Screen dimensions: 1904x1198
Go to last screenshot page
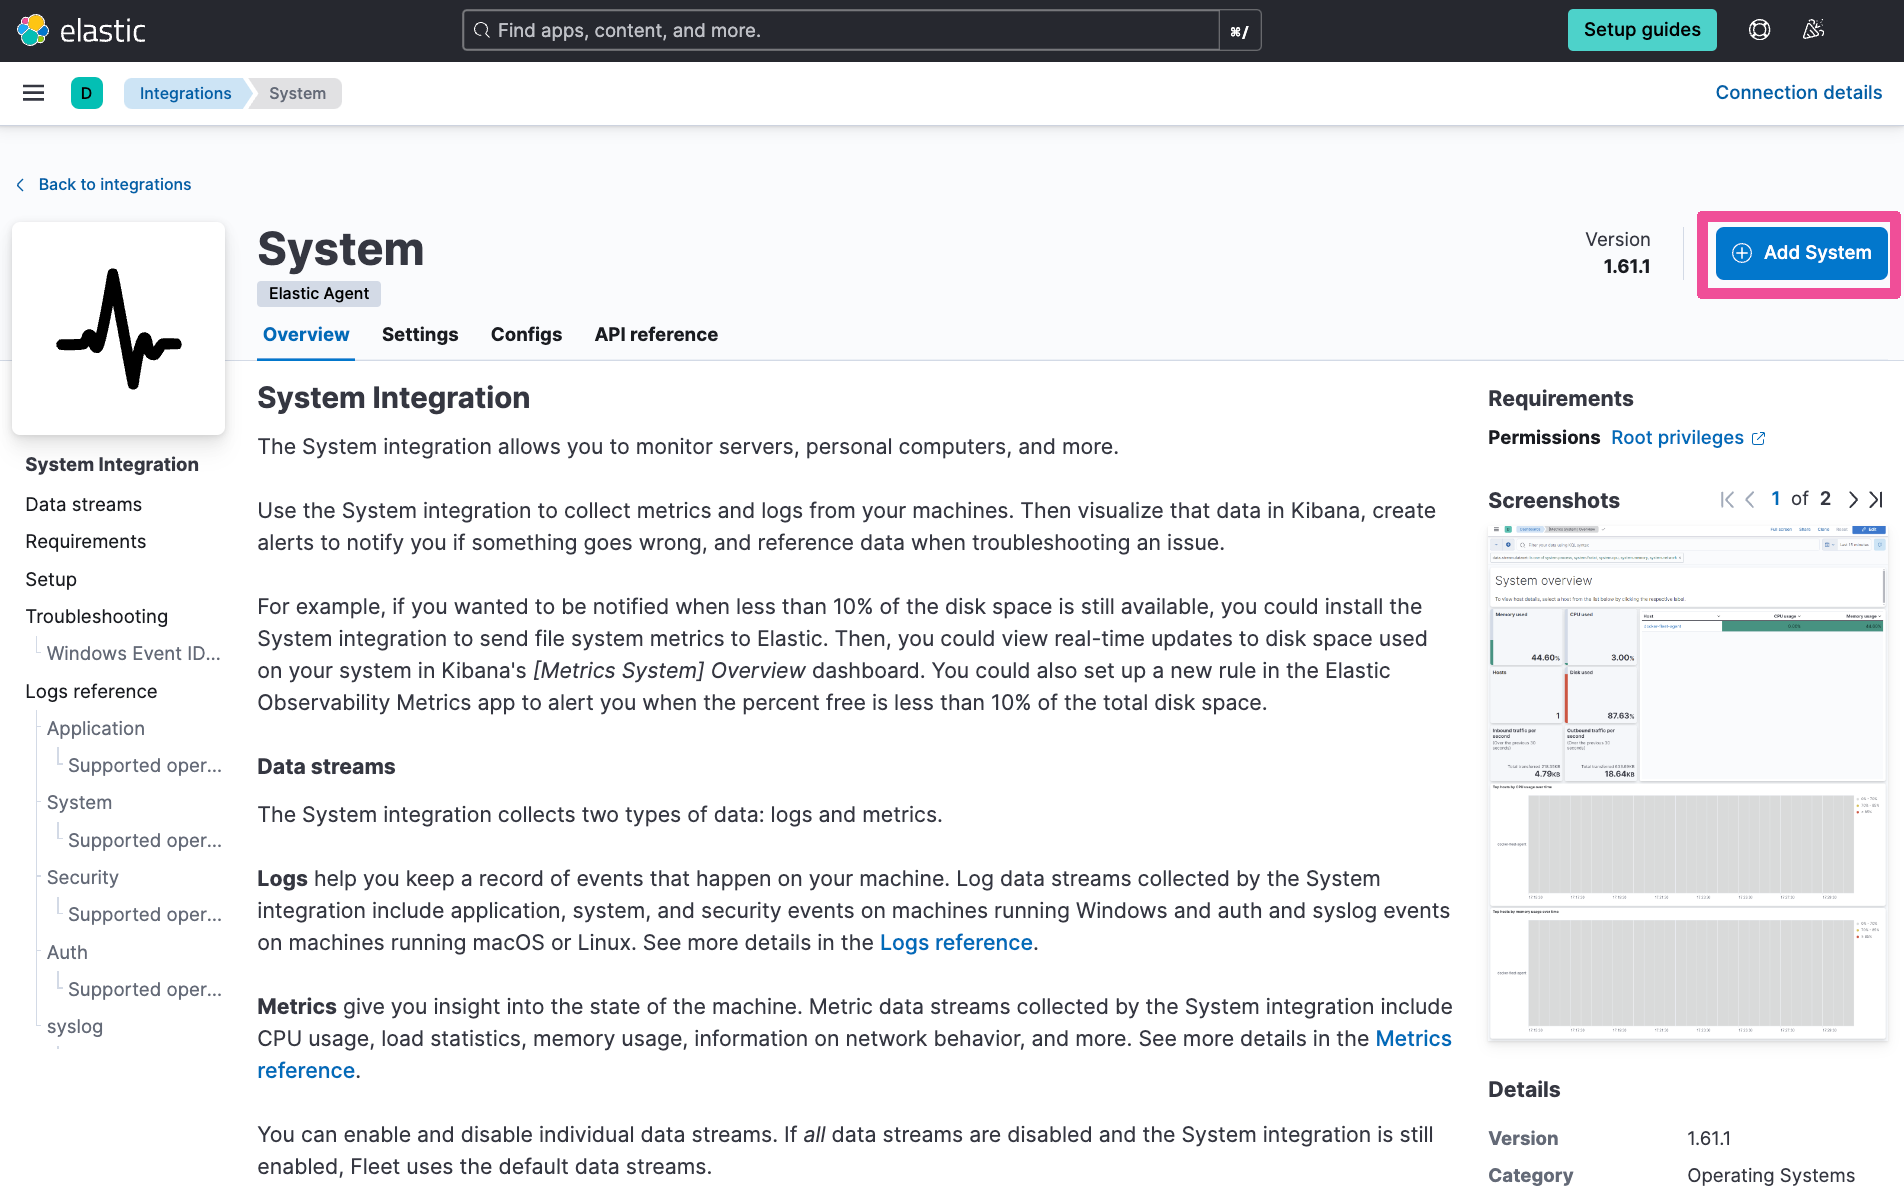(x=1876, y=499)
